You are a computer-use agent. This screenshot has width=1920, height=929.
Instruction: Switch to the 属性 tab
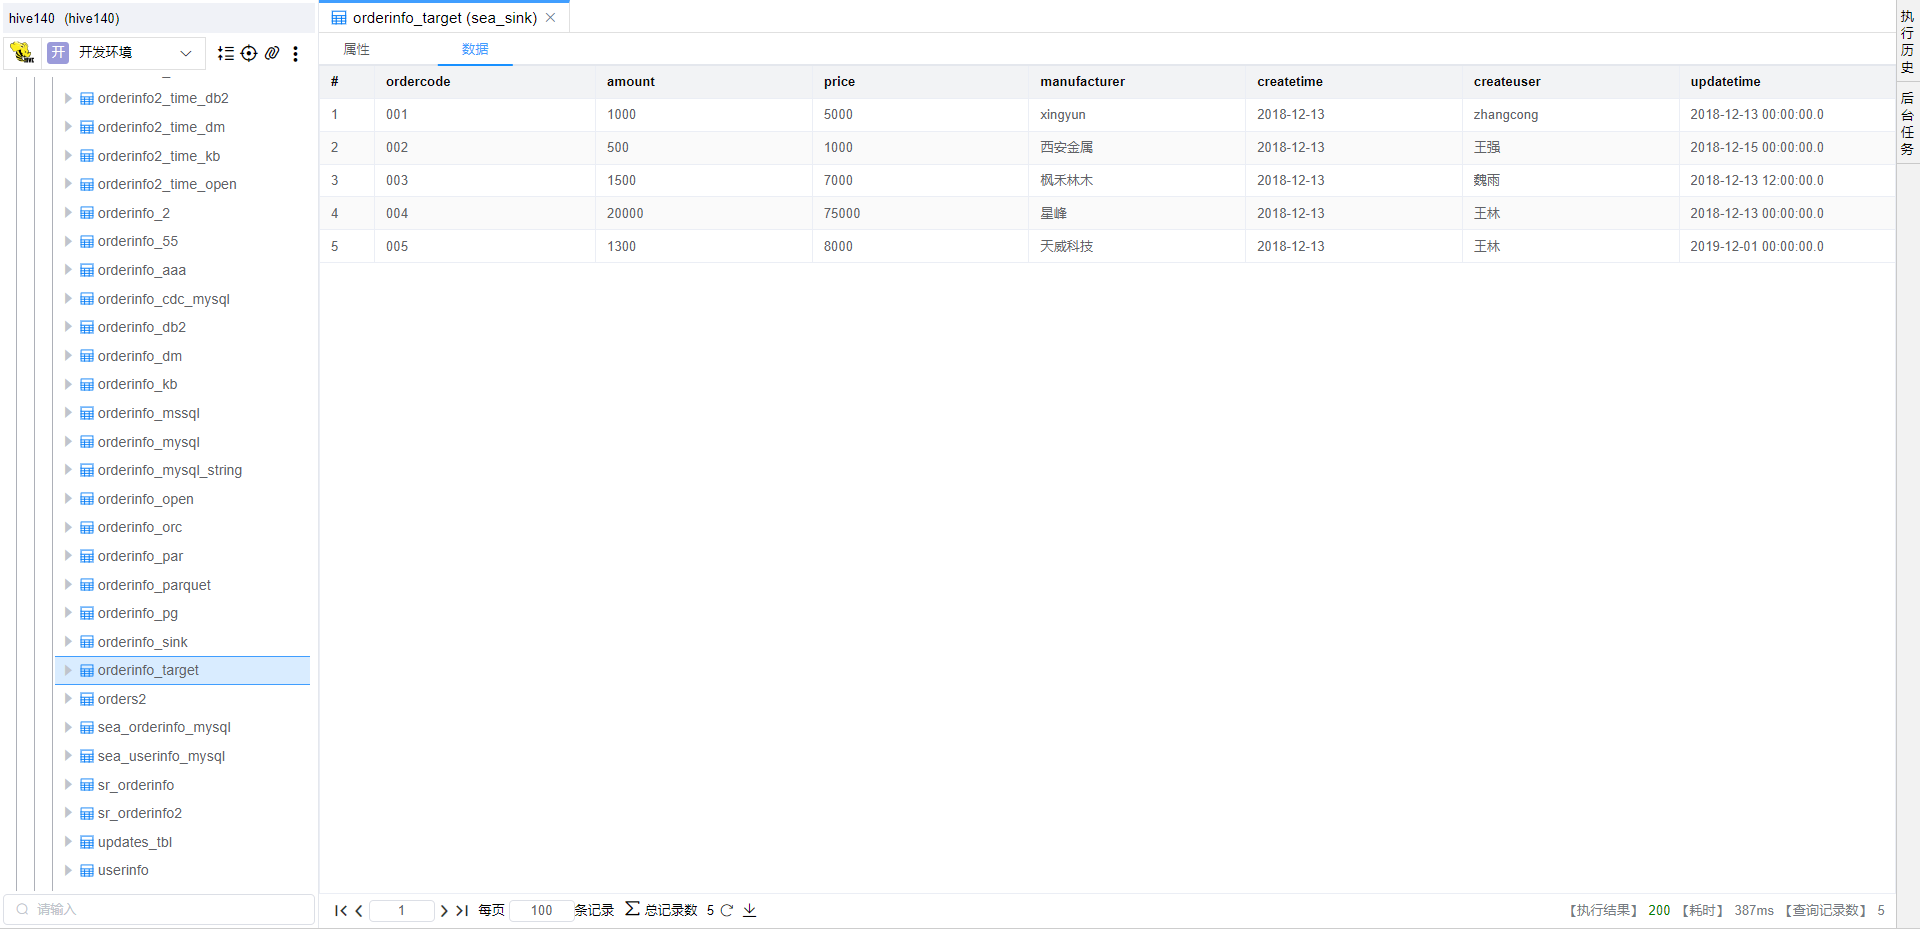pyautogui.click(x=357, y=49)
